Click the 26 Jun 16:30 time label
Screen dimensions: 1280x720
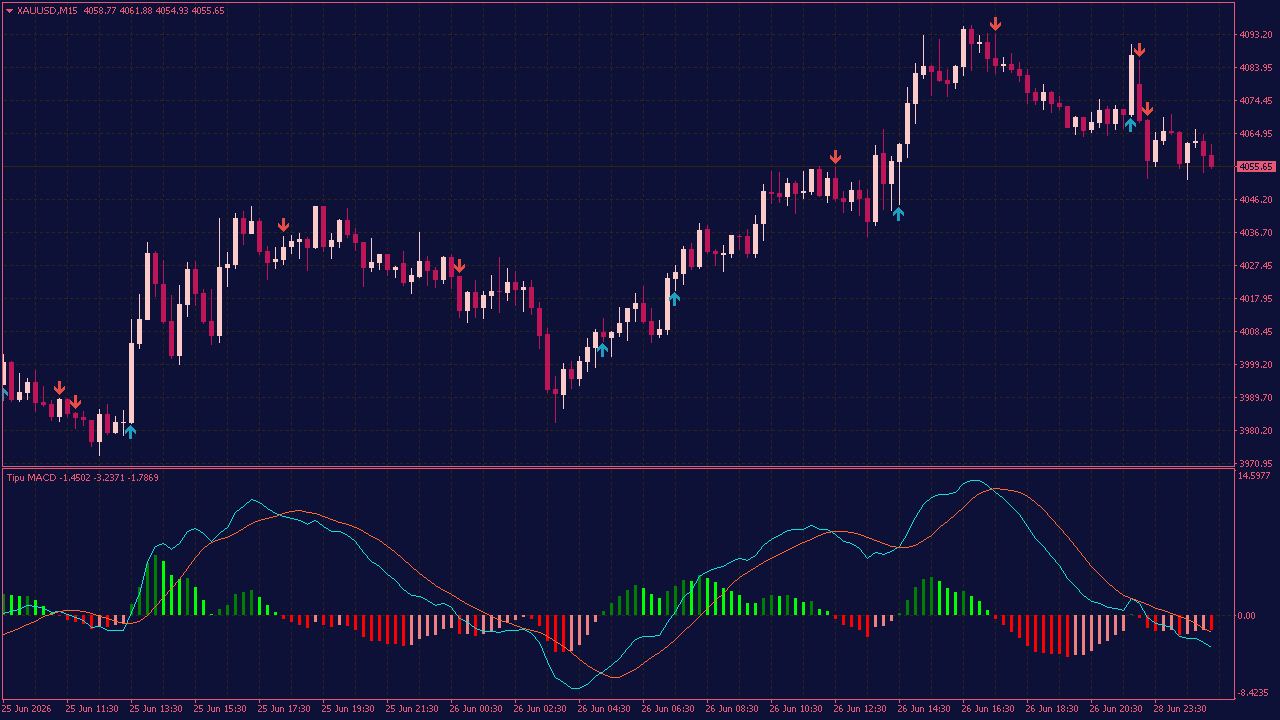(988, 709)
